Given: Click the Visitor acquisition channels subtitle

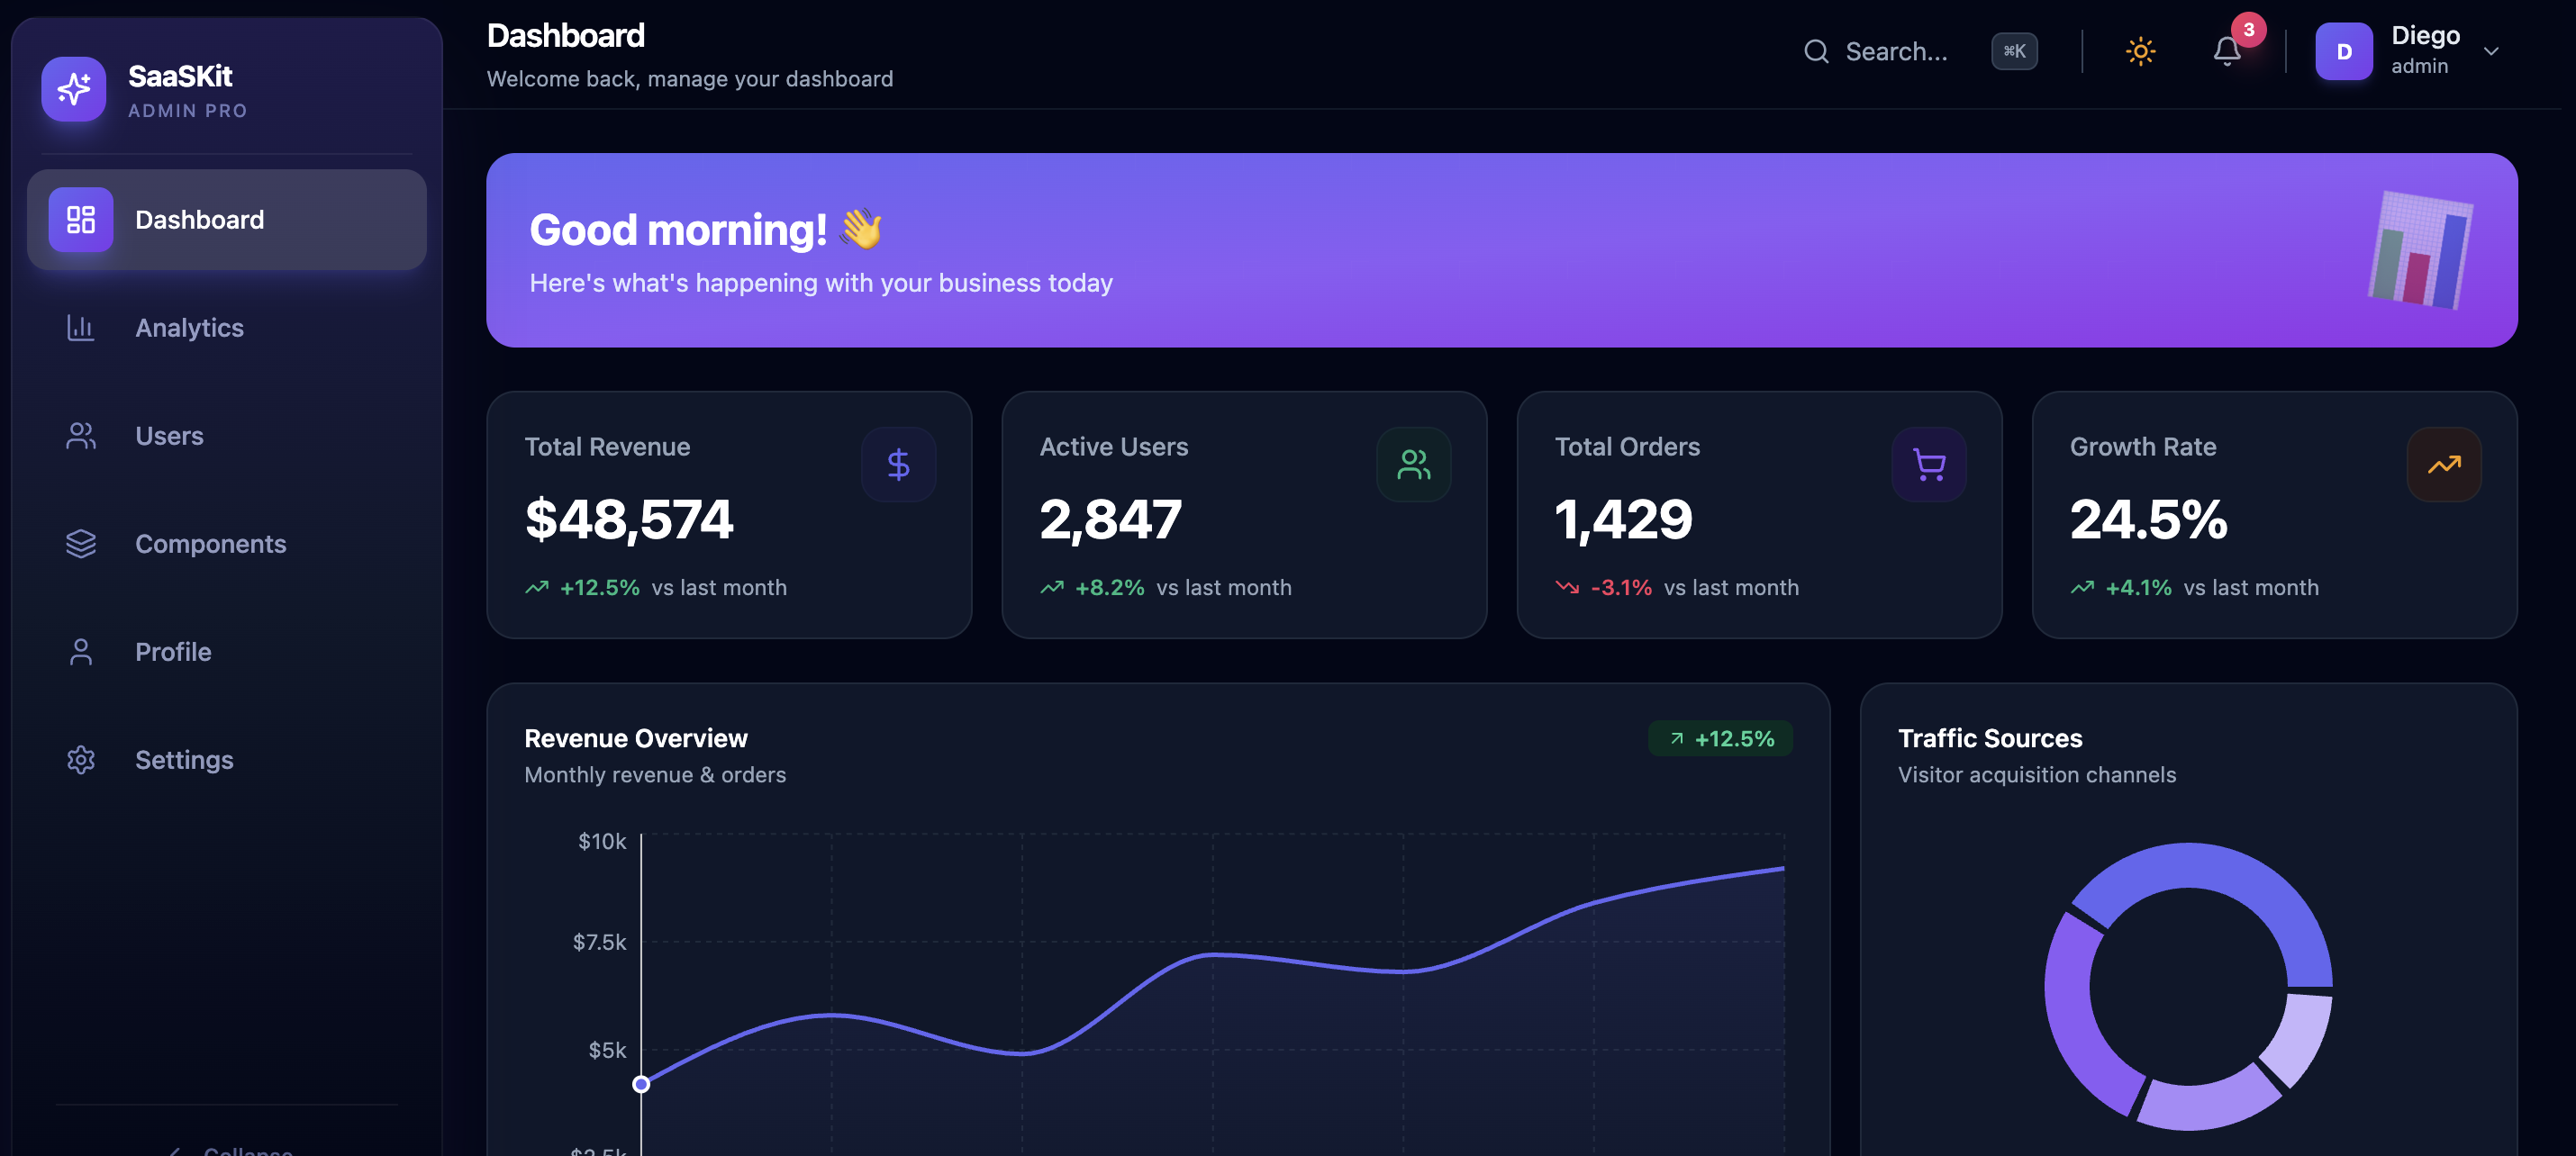Looking at the screenshot, I should tap(2036, 775).
